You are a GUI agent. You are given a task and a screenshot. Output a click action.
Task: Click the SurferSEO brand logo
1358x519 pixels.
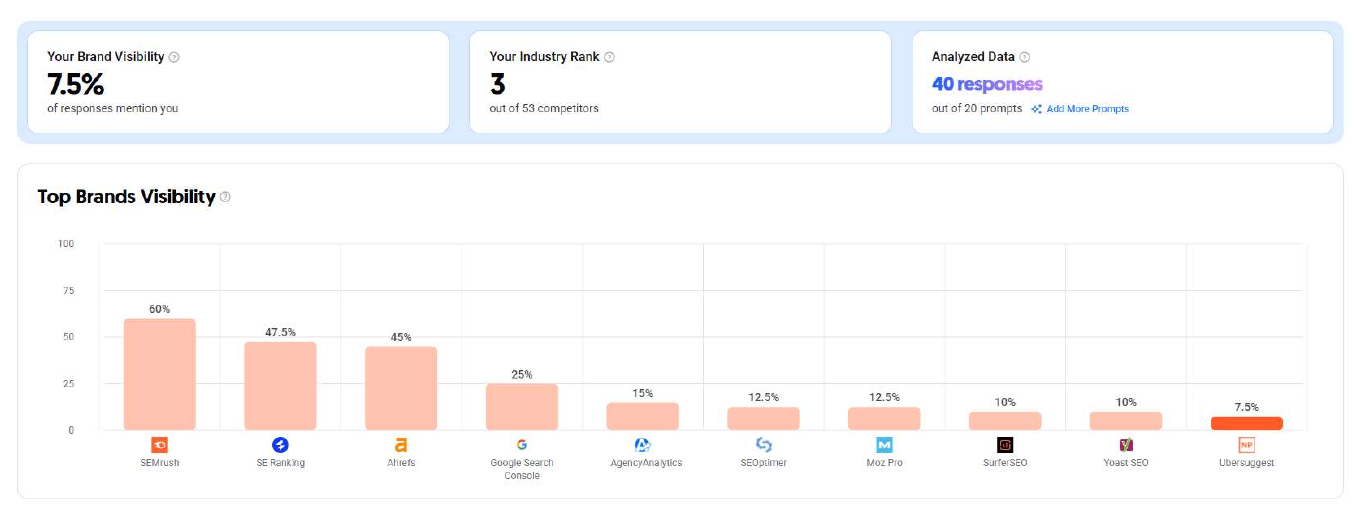[1005, 445]
